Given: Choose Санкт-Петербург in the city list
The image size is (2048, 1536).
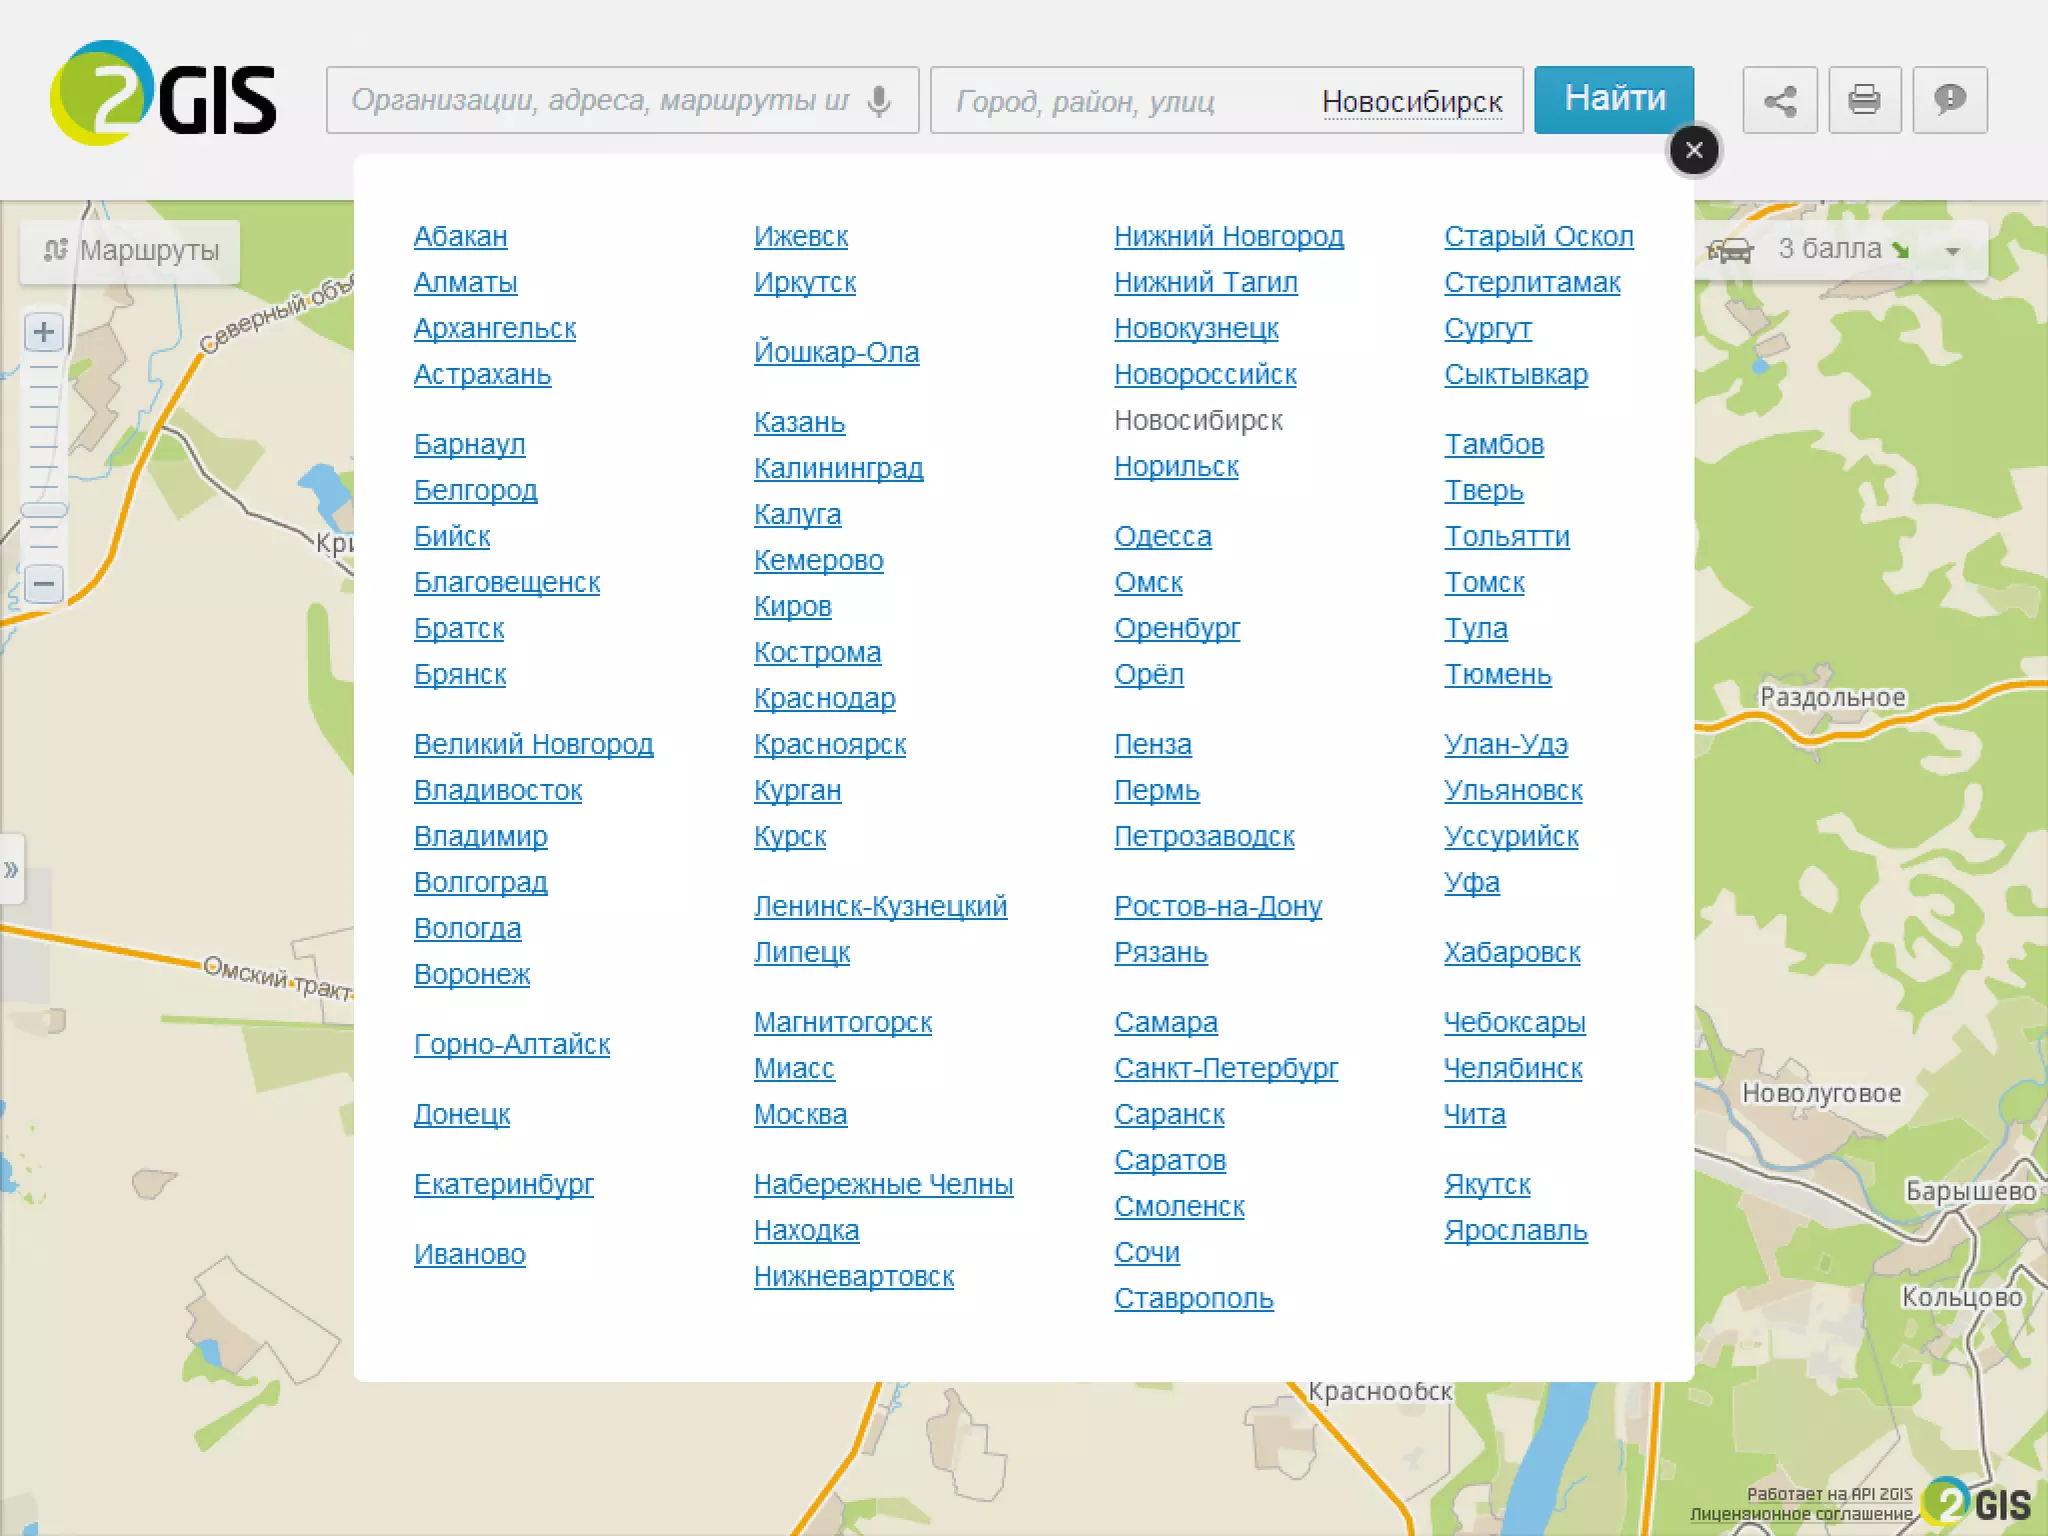Looking at the screenshot, I should point(1225,1068).
